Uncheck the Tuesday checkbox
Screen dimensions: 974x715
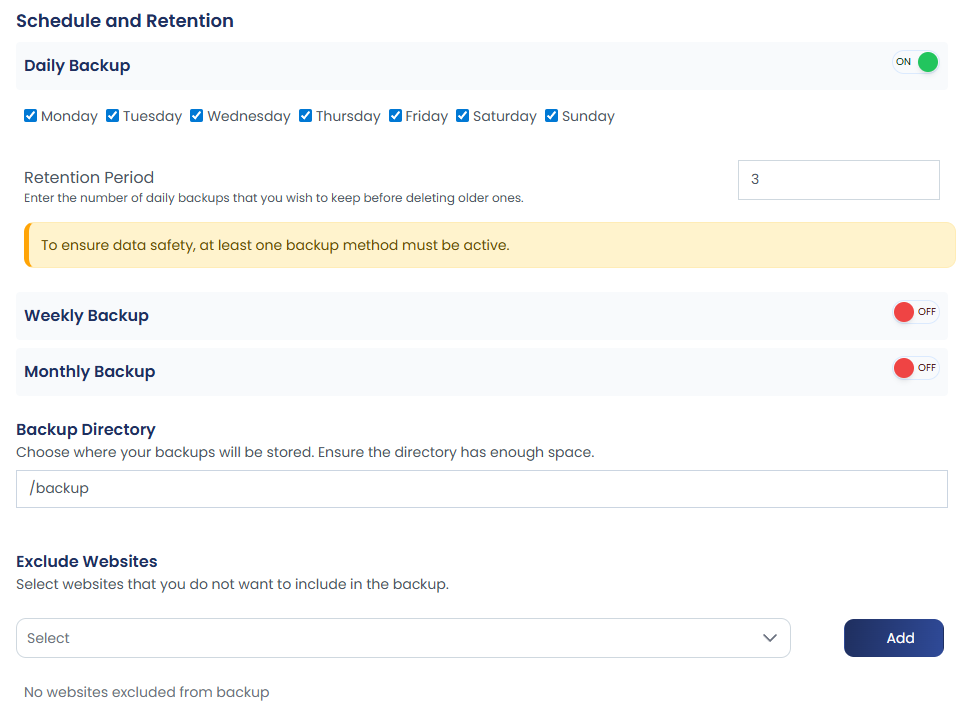tap(112, 116)
